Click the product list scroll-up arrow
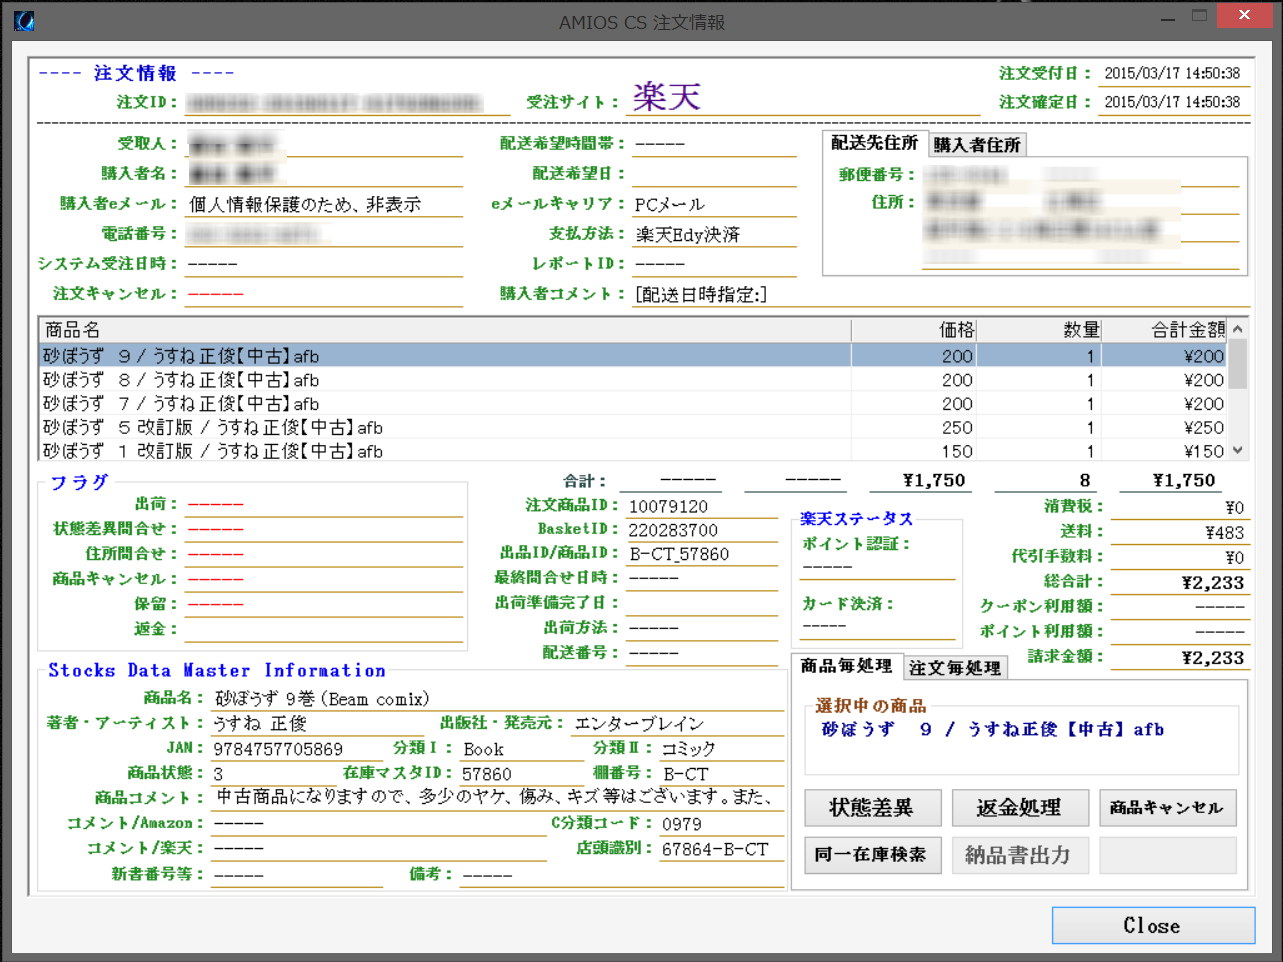The height and width of the screenshot is (962, 1283). click(x=1238, y=329)
